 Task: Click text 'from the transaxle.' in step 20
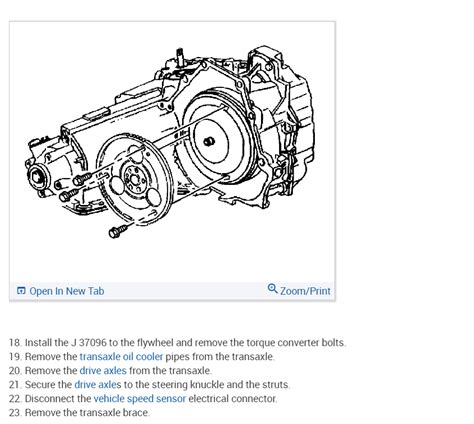pos(170,371)
